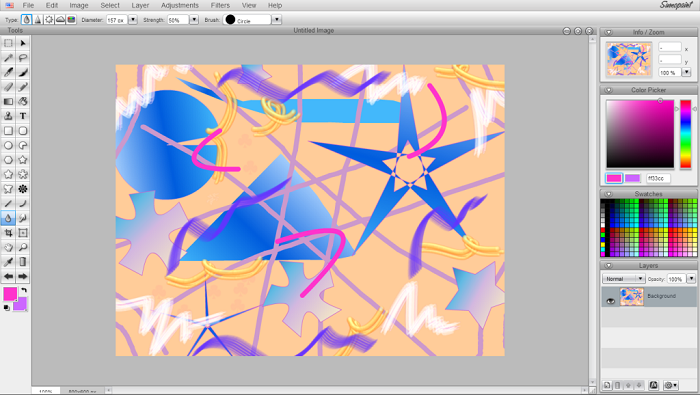Open the Image menu
Viewport: 700px width, 395px height.
click(79, 5)
